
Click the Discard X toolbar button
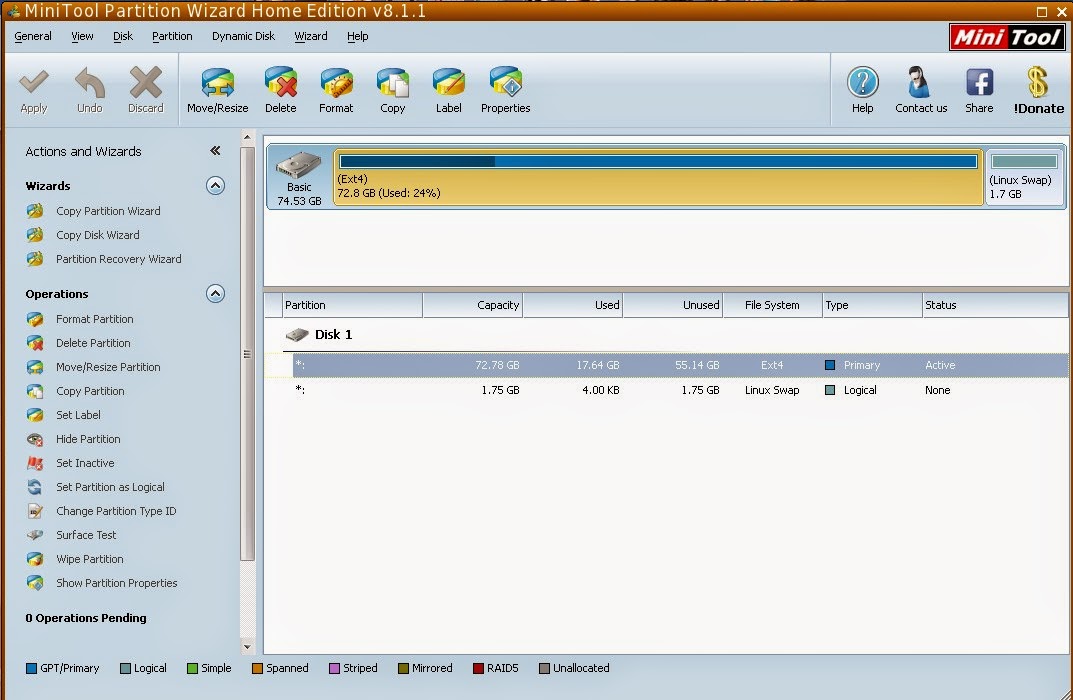[x=146, y=90]
